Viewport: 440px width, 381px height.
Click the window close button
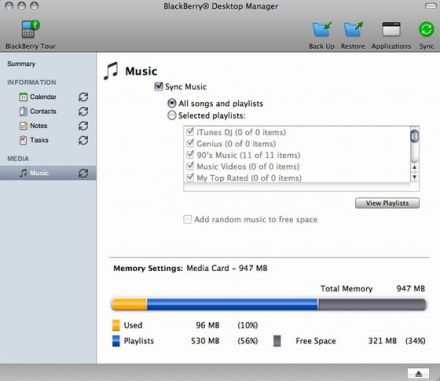pos(9,6)
